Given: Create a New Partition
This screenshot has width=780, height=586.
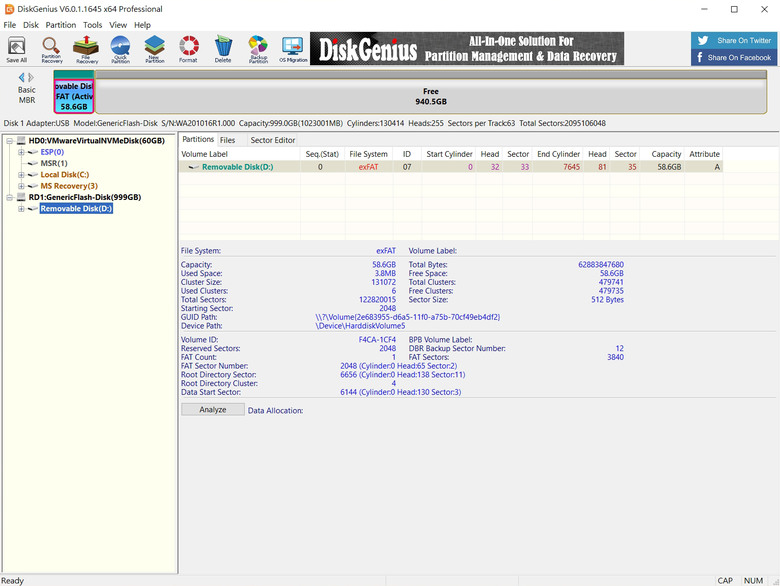Looking at the screenshot, I should click(x=155, y=49).
